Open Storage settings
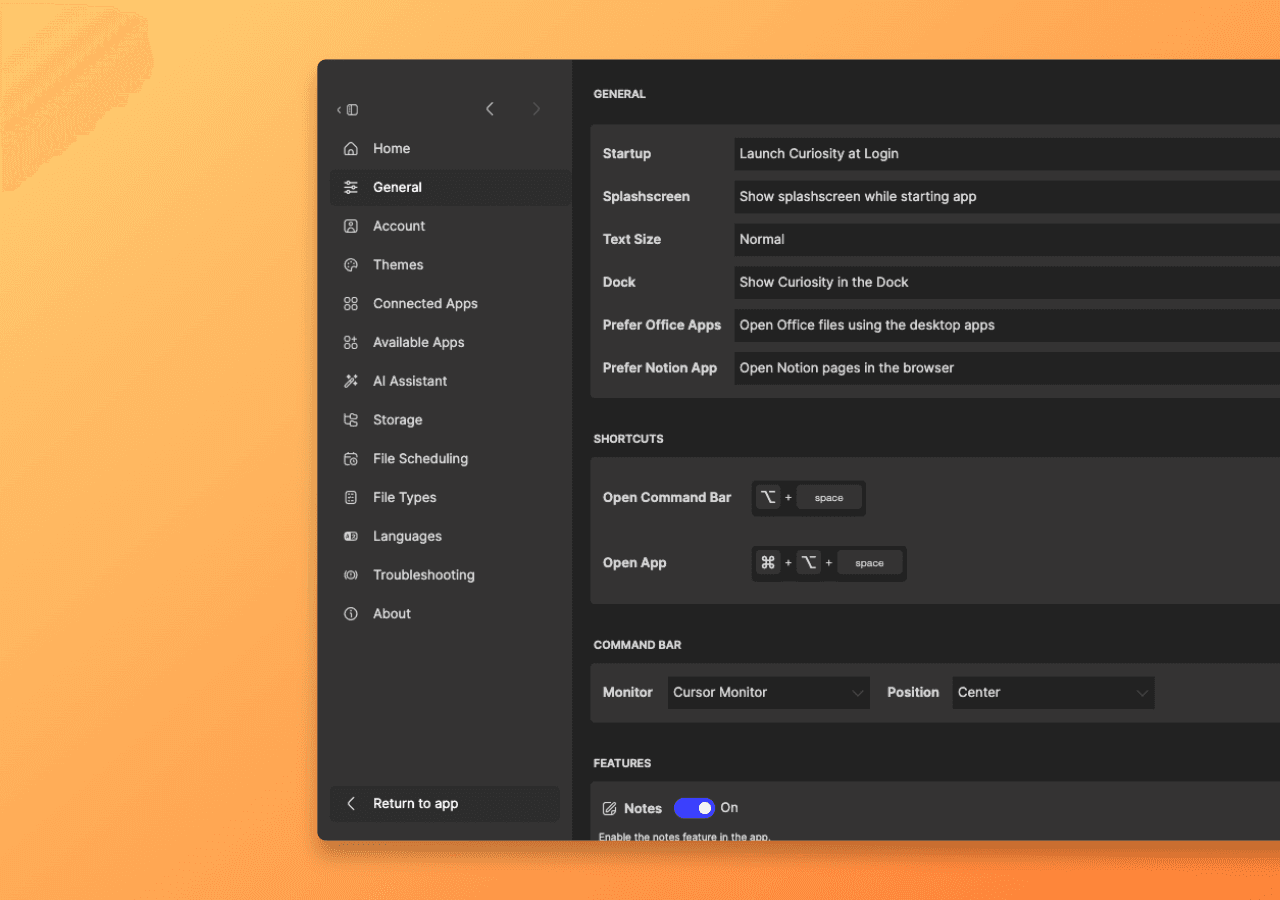The height and width of the screenshot is (900, 1280). [450, 420]
